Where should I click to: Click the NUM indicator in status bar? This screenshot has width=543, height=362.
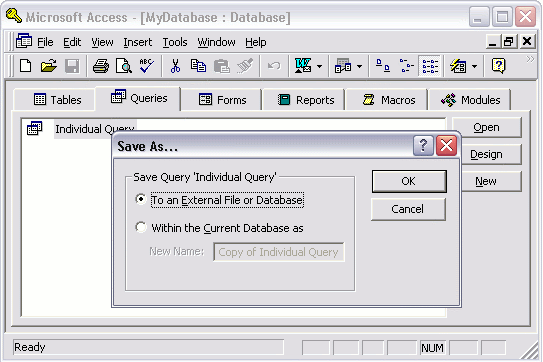432,348
